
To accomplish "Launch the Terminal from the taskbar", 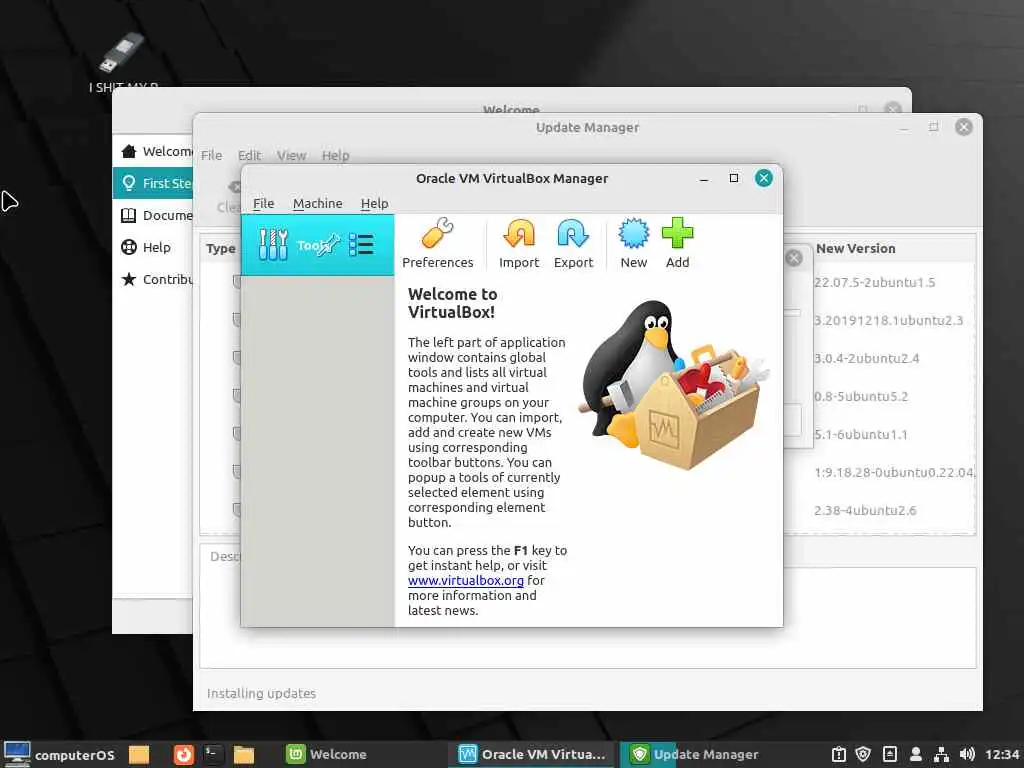I will [214, 754].
